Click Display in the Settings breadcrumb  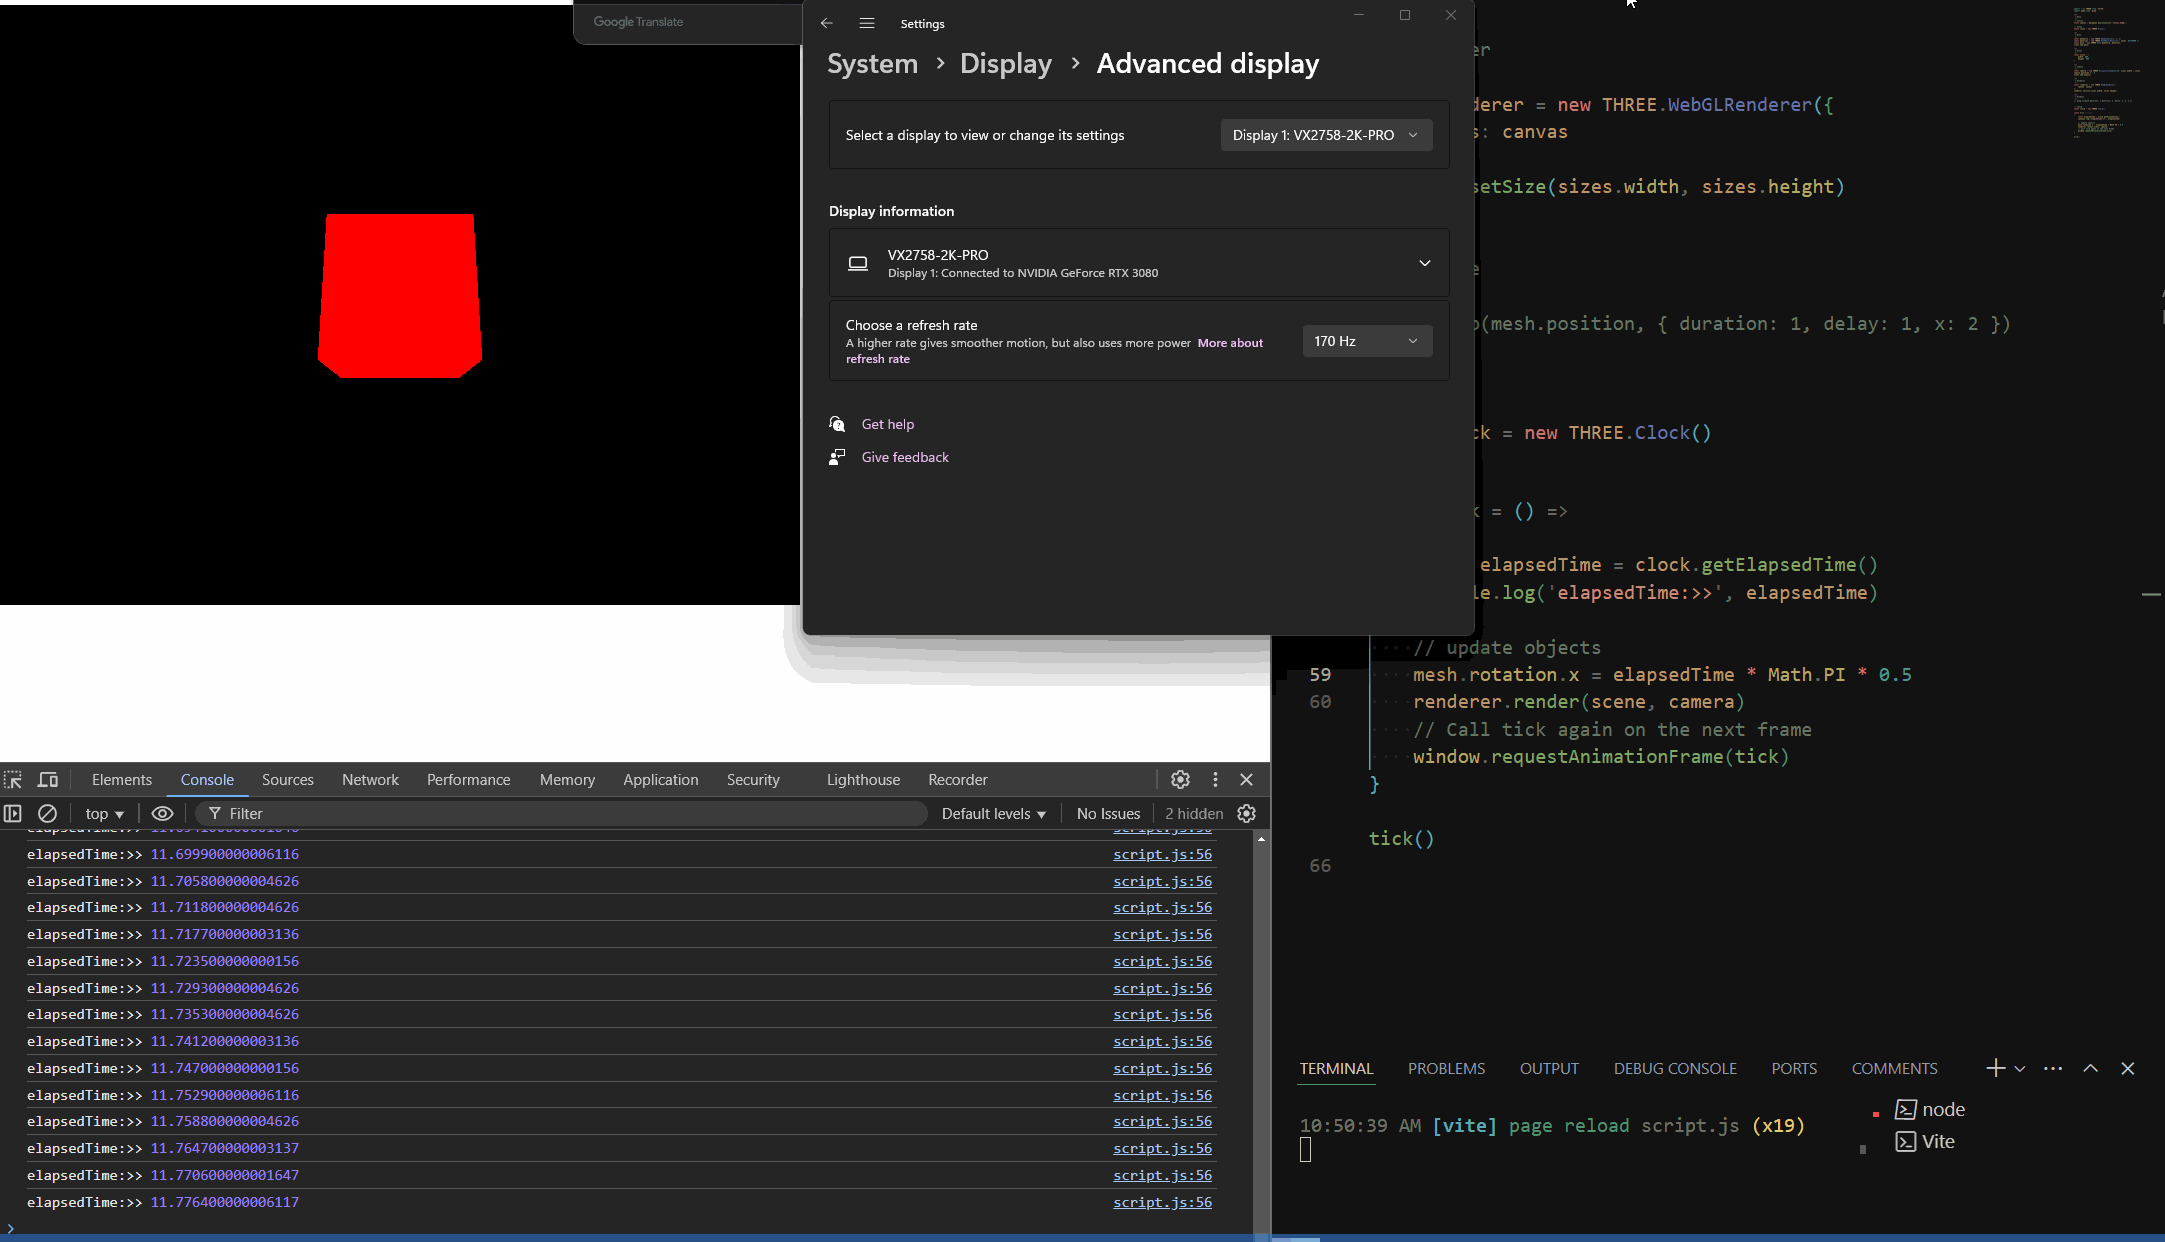tap(1005, 64)
